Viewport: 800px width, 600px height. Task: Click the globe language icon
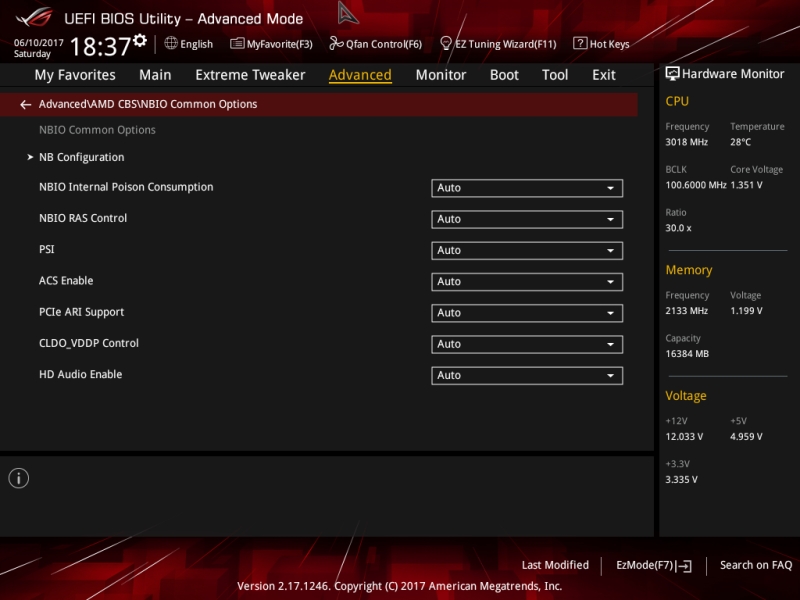[171, 43]
